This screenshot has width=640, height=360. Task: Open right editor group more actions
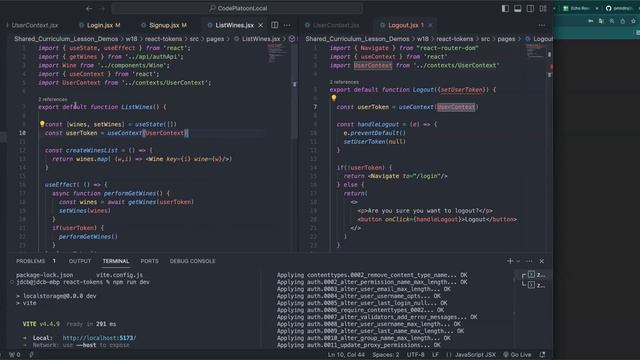542,25
